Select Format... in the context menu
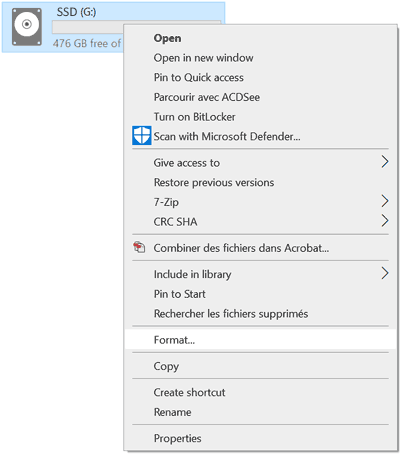 click(x=260, y=340)
